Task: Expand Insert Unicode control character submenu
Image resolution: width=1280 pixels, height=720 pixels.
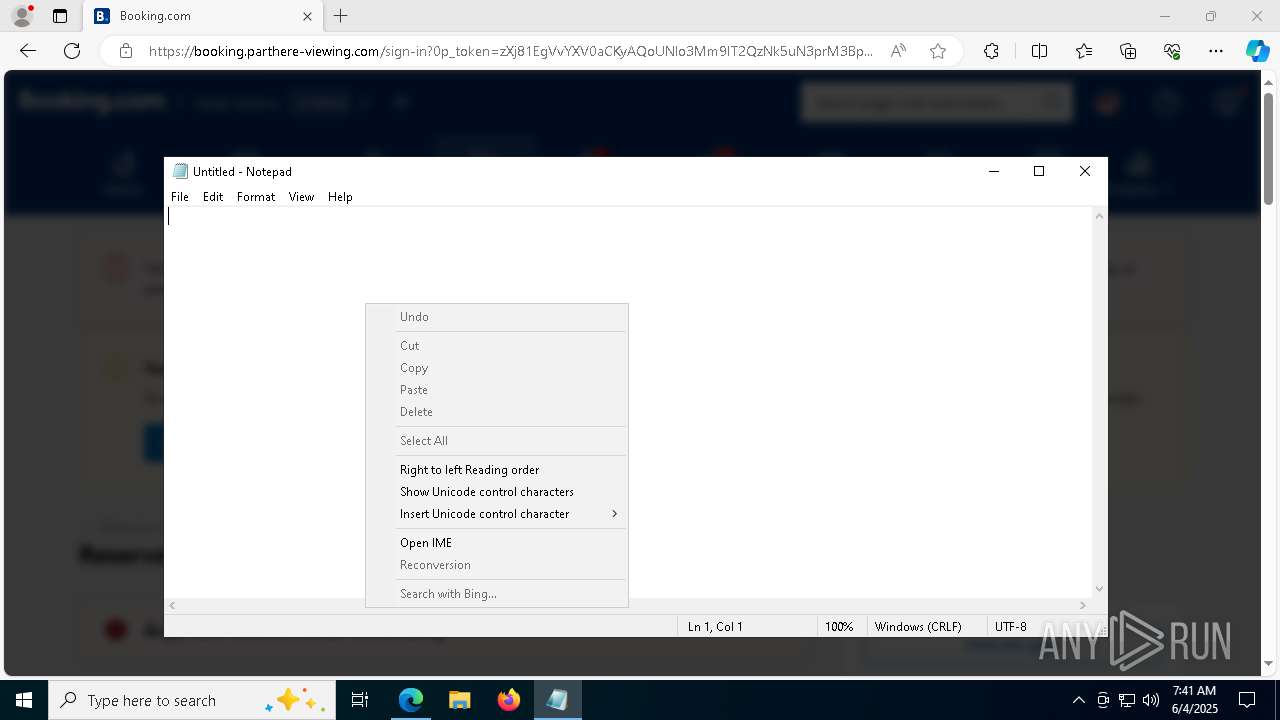Action: pos(497,514)
